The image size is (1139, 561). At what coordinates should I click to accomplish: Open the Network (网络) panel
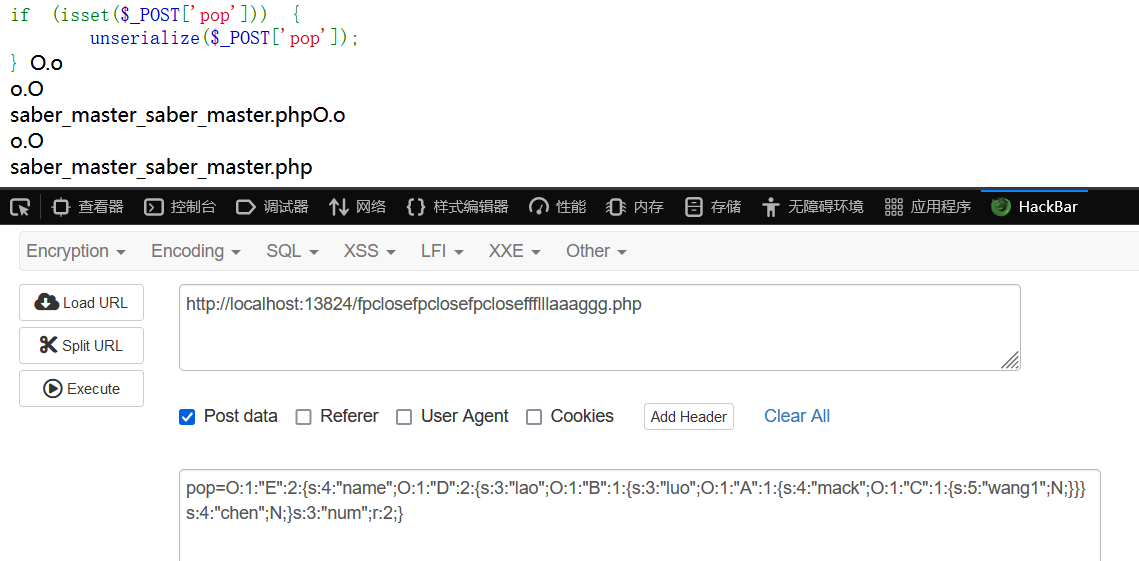pos(357,207)
